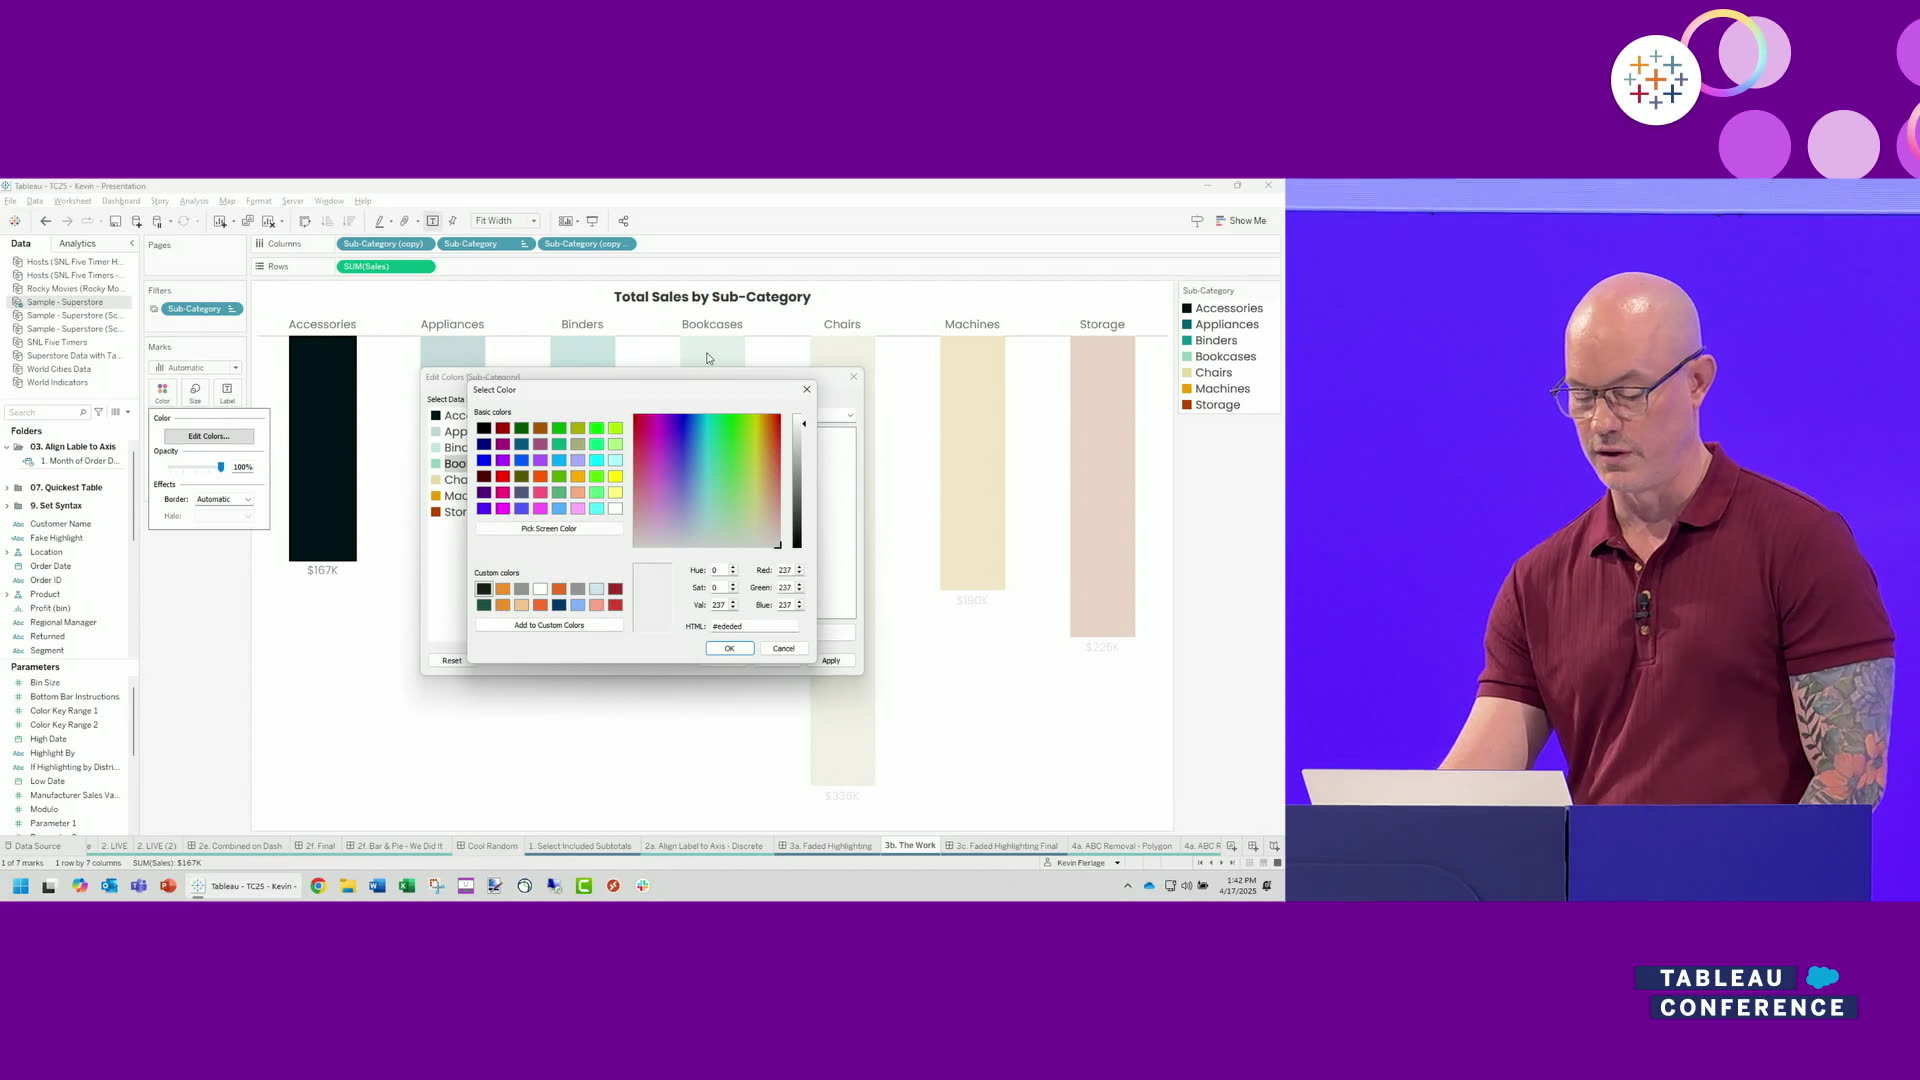The height and width of the screenshot is (1080, 1920).
Task: Expand the 07. Quickest Table folder
Action: click(7, 488)
